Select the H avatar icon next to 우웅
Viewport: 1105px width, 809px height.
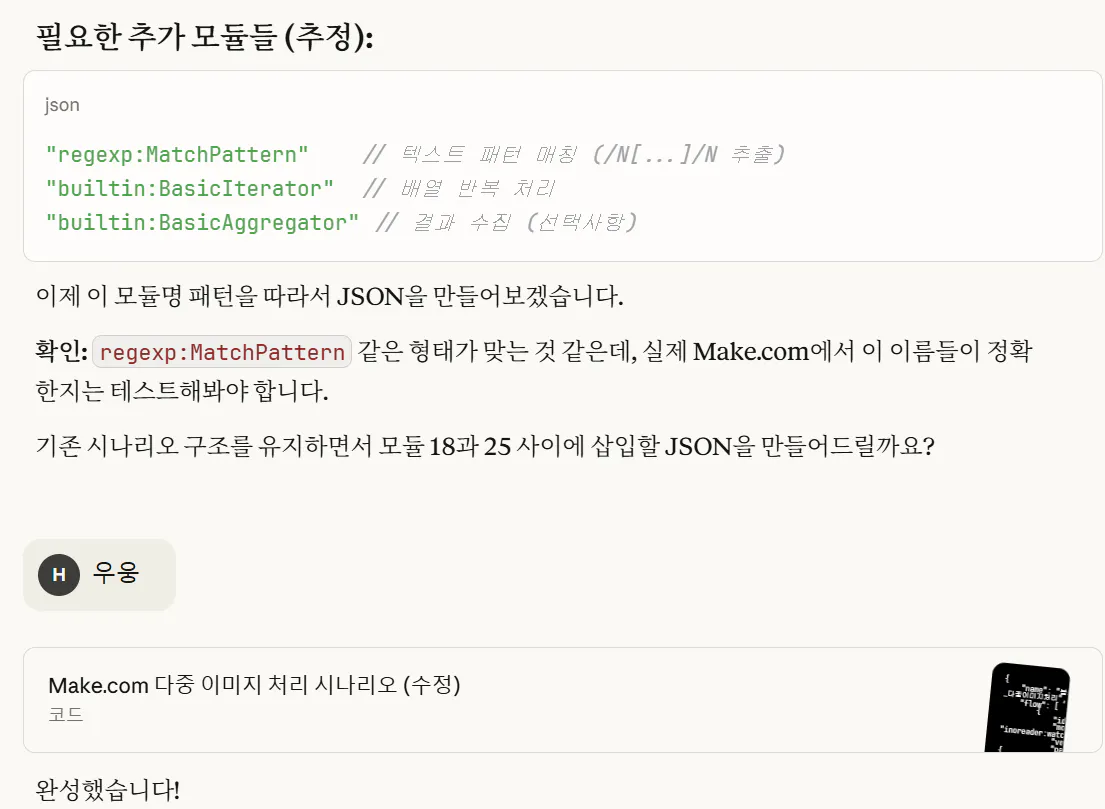point(58,574)
